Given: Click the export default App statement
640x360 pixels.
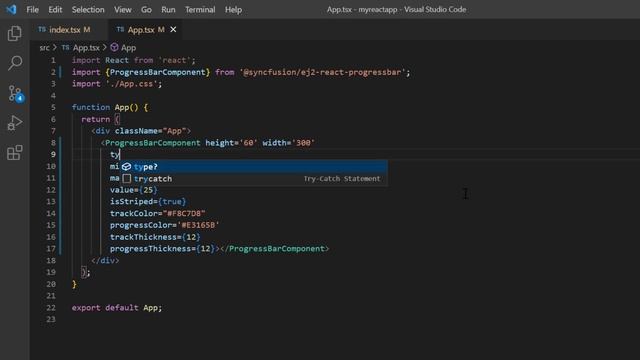Looking at the screenshot, I should tap(117, 307).
